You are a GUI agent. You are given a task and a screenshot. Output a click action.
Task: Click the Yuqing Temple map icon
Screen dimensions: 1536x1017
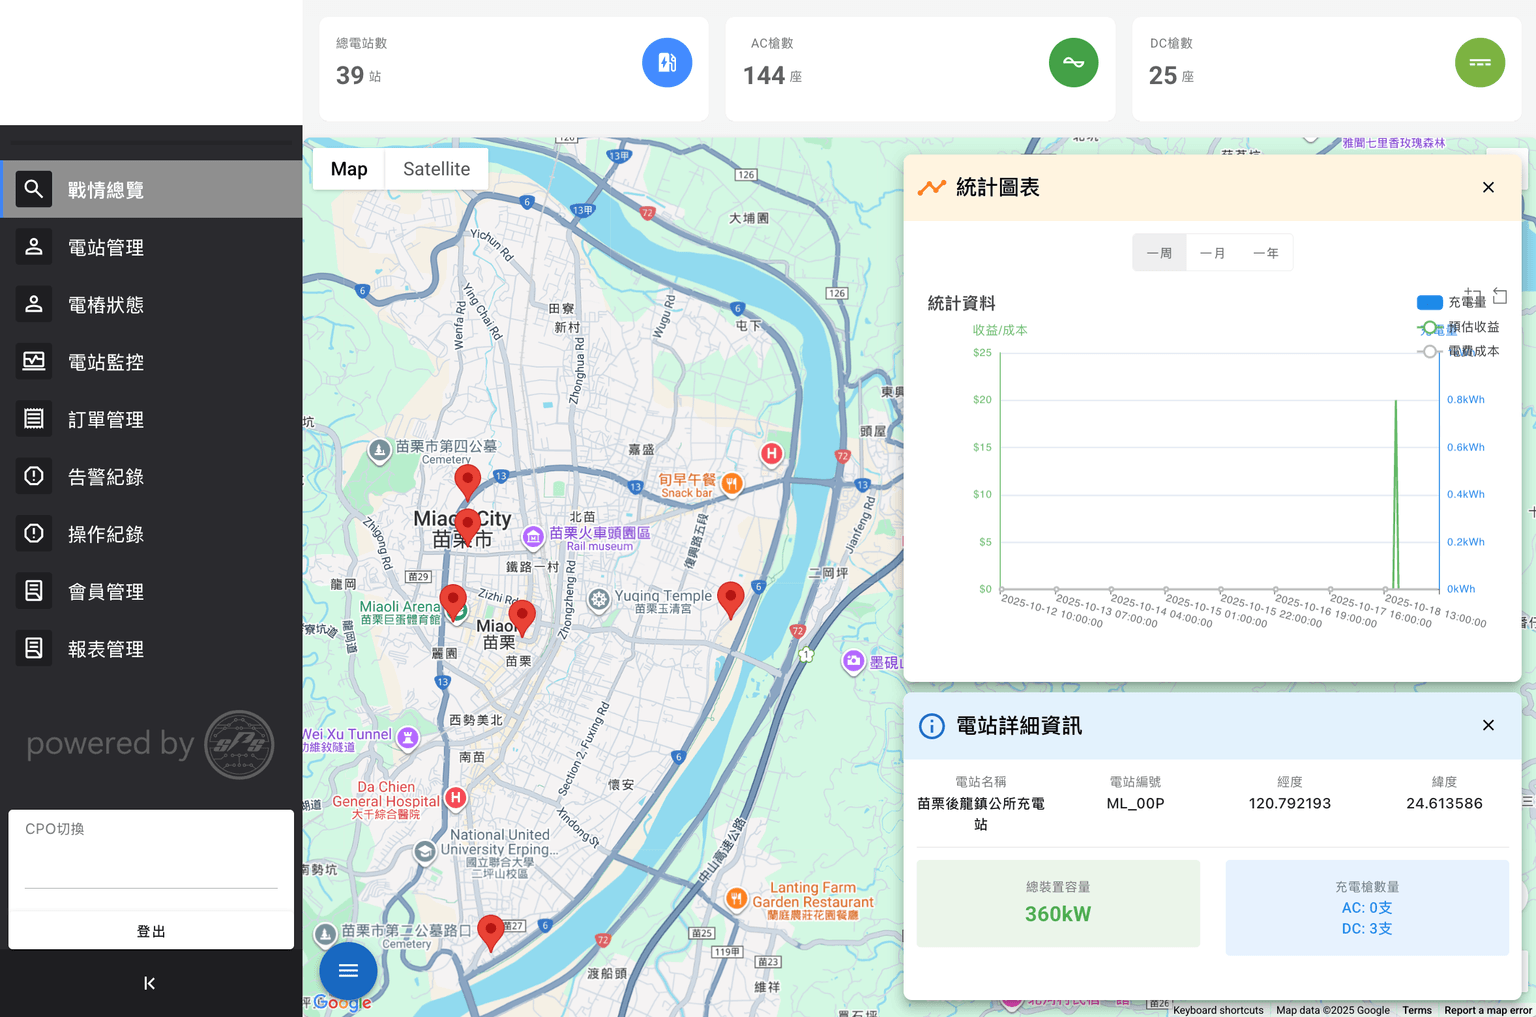pyautogui.click(x=598, y=599)
